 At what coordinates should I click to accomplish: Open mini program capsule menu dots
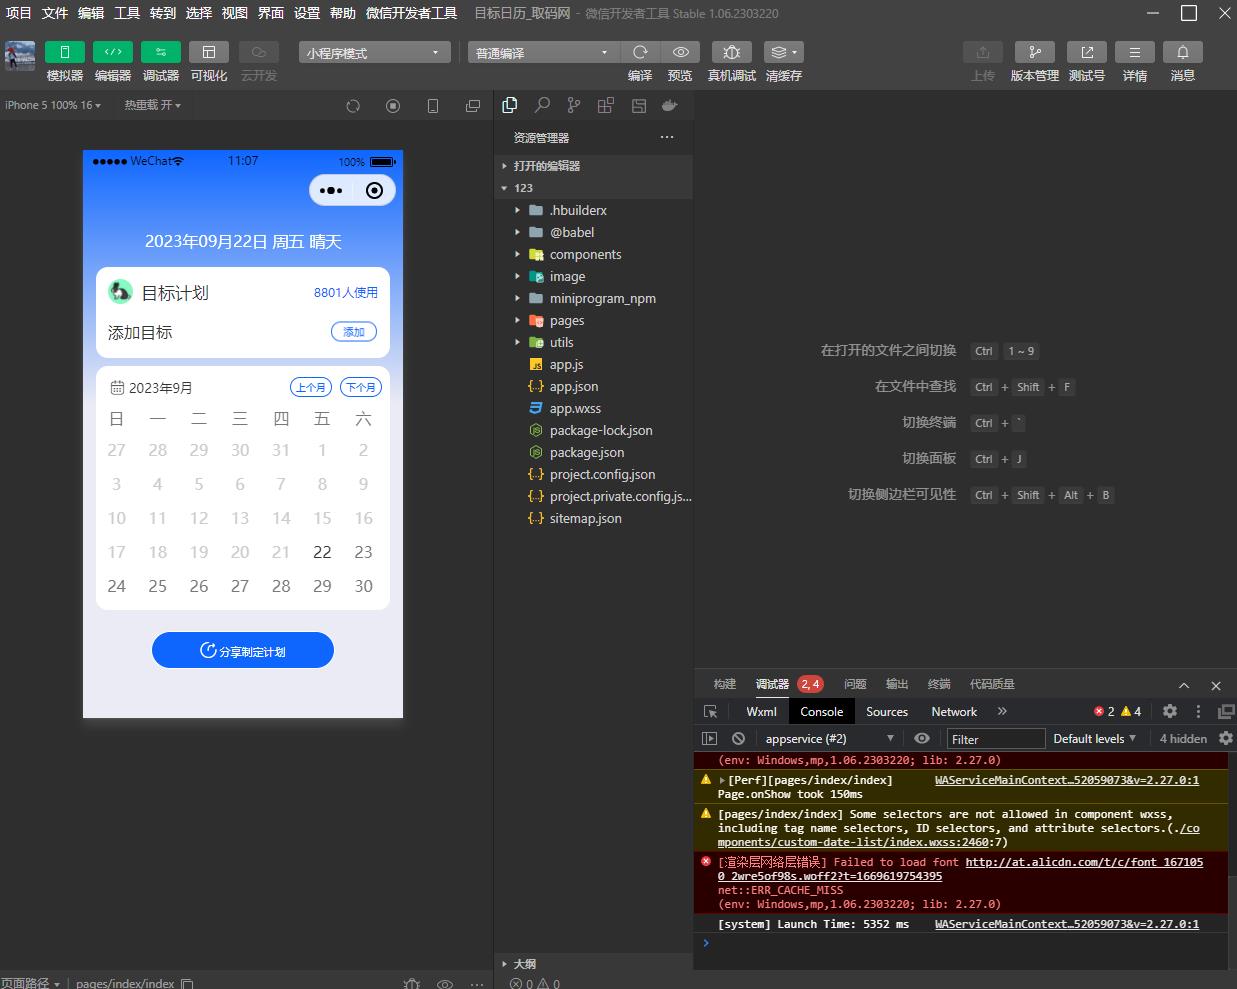click(331, 190)
